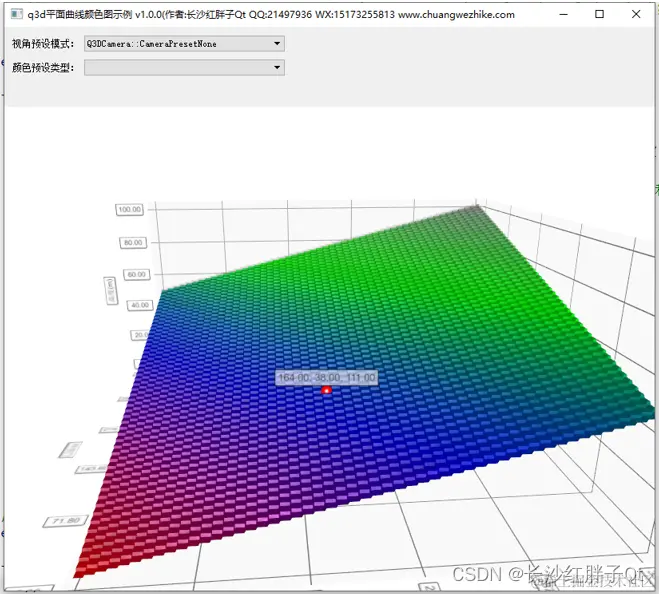Close the q3d surface demo window
The height and width of the screenshot is (594, 659).
click(636, 14)
